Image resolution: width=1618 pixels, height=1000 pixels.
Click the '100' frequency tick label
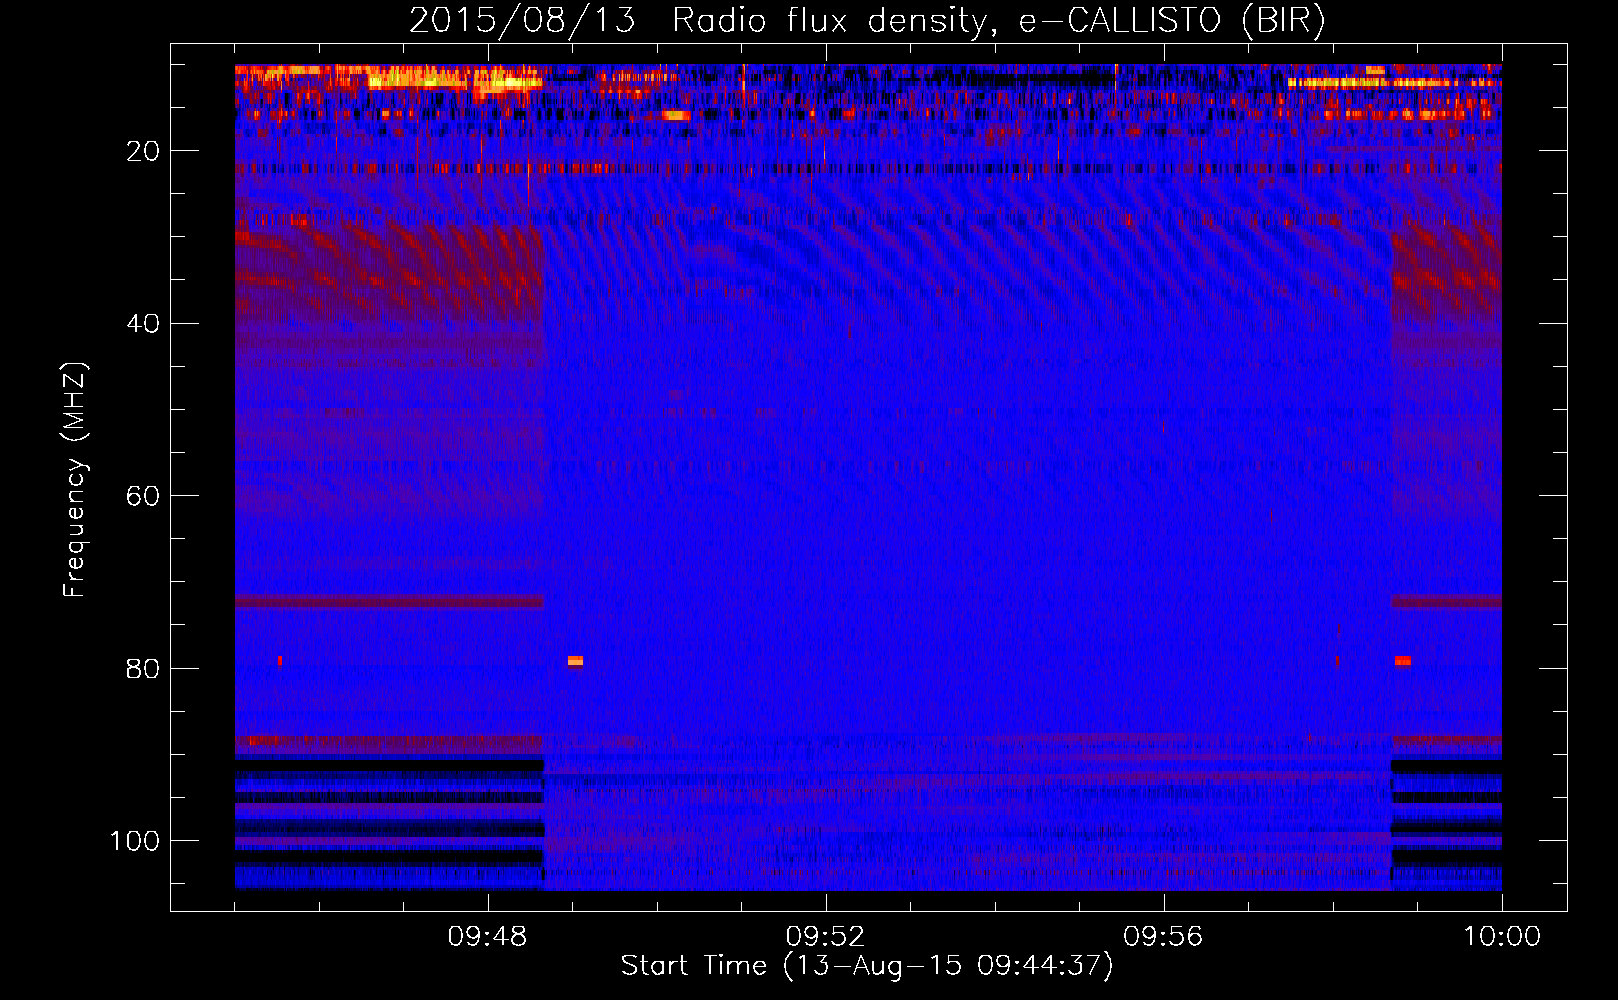tap(135, 841)
